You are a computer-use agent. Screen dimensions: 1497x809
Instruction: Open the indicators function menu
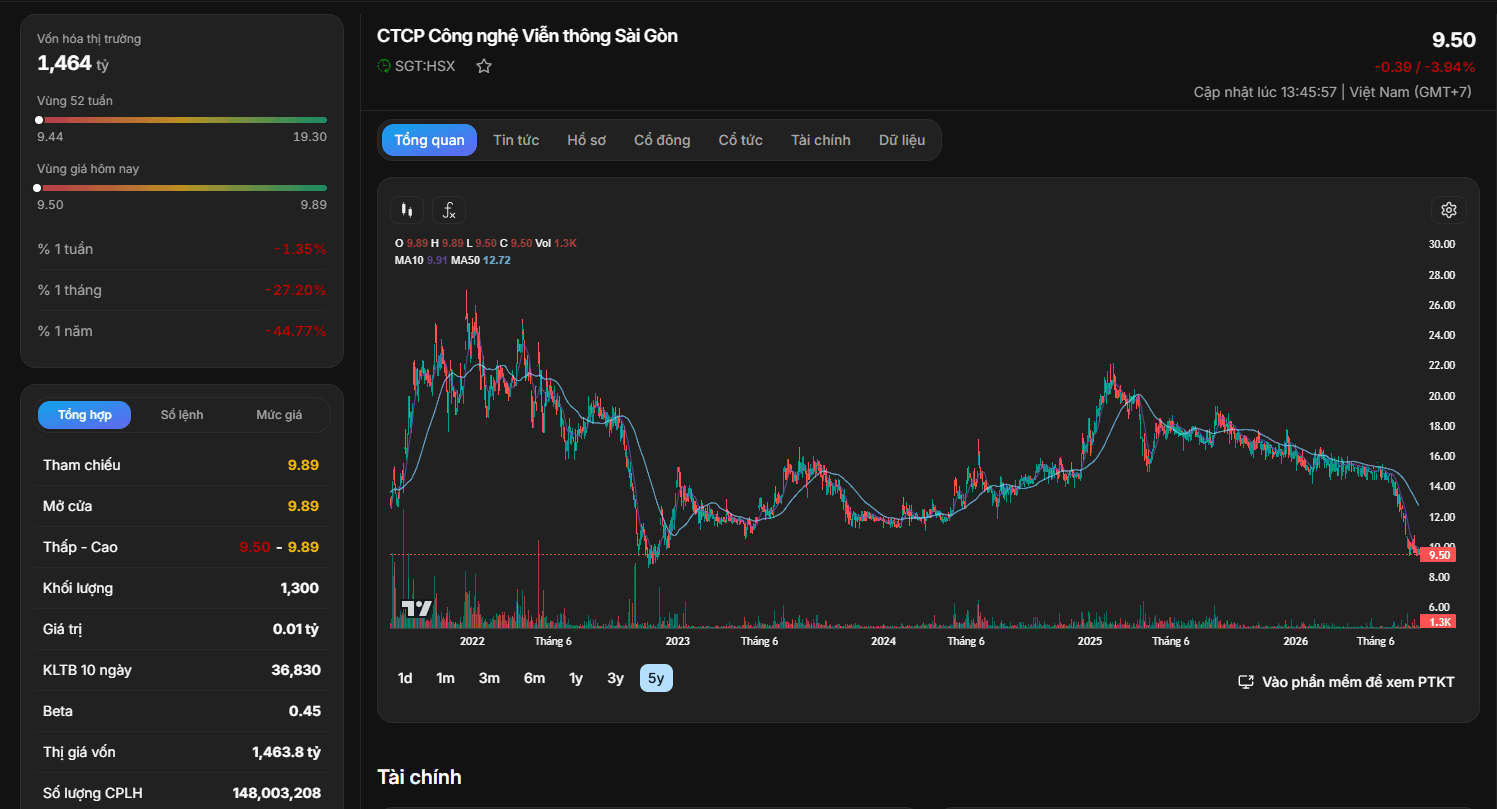click(449, 210)
